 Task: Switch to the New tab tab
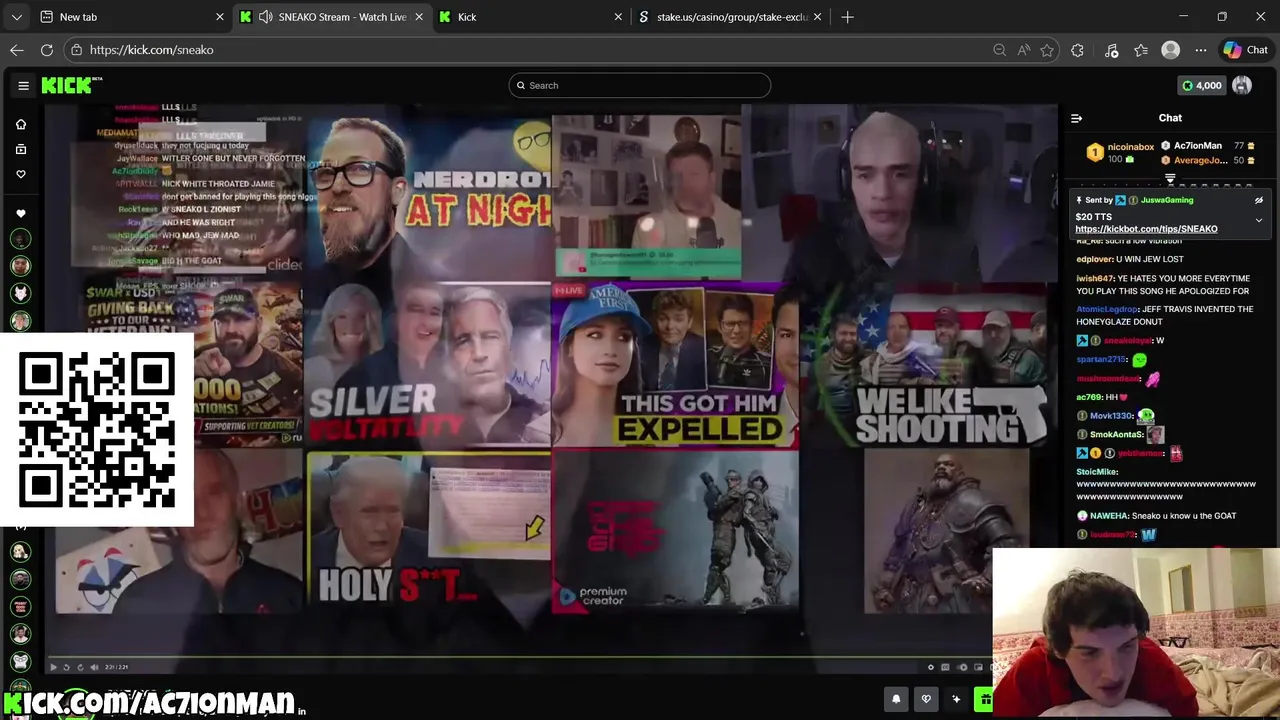(130, 17)
